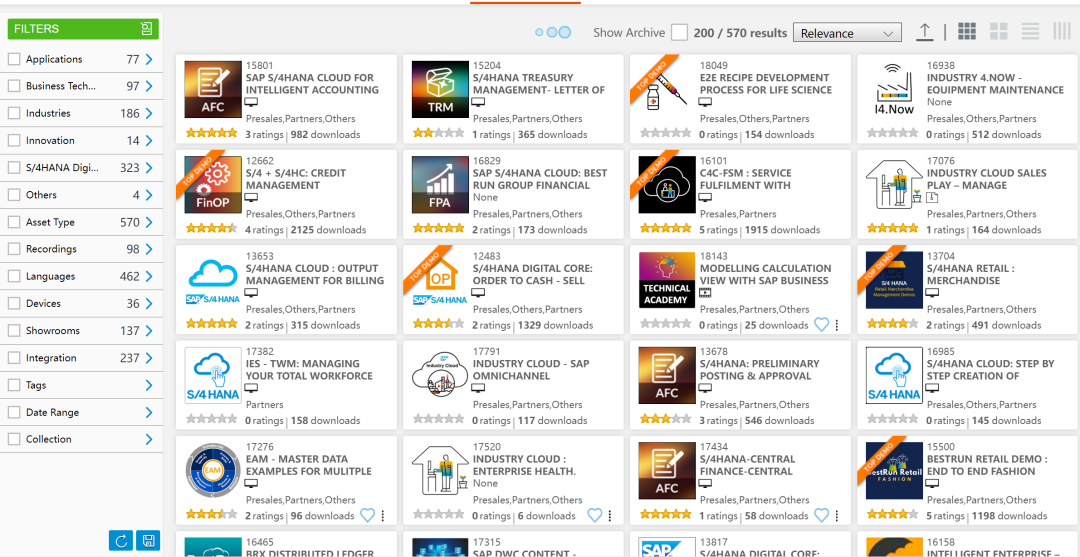Open E2E Recipe Development Process title
1080x557 pixels.
click(x=766, y=83)
